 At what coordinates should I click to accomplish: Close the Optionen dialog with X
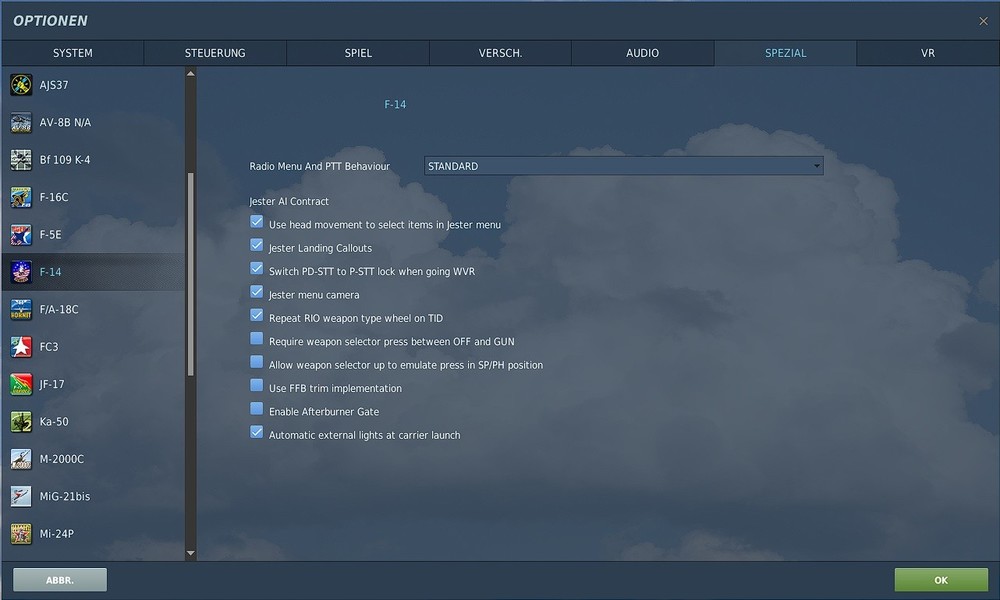coord(983,21)
